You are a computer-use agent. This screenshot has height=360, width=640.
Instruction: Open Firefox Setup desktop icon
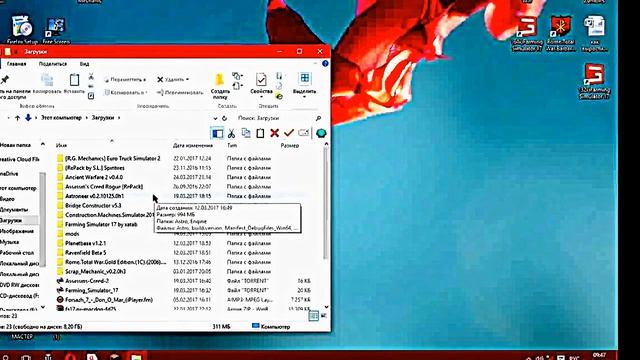(22, 29)
